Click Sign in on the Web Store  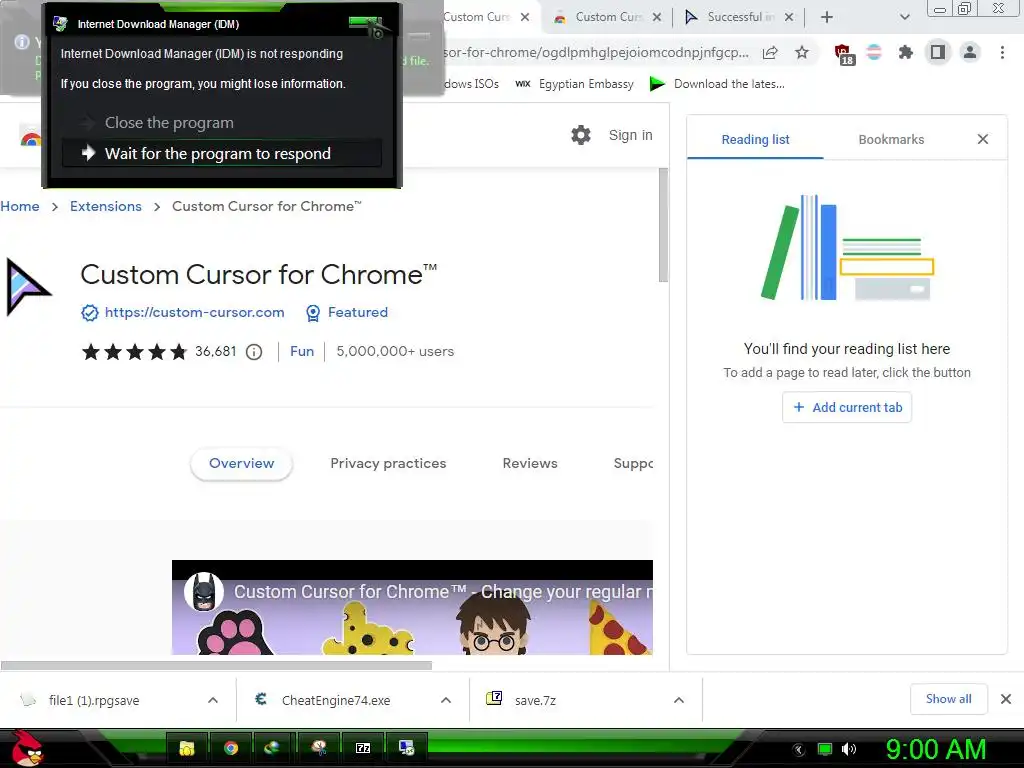(x=630, y=135)
